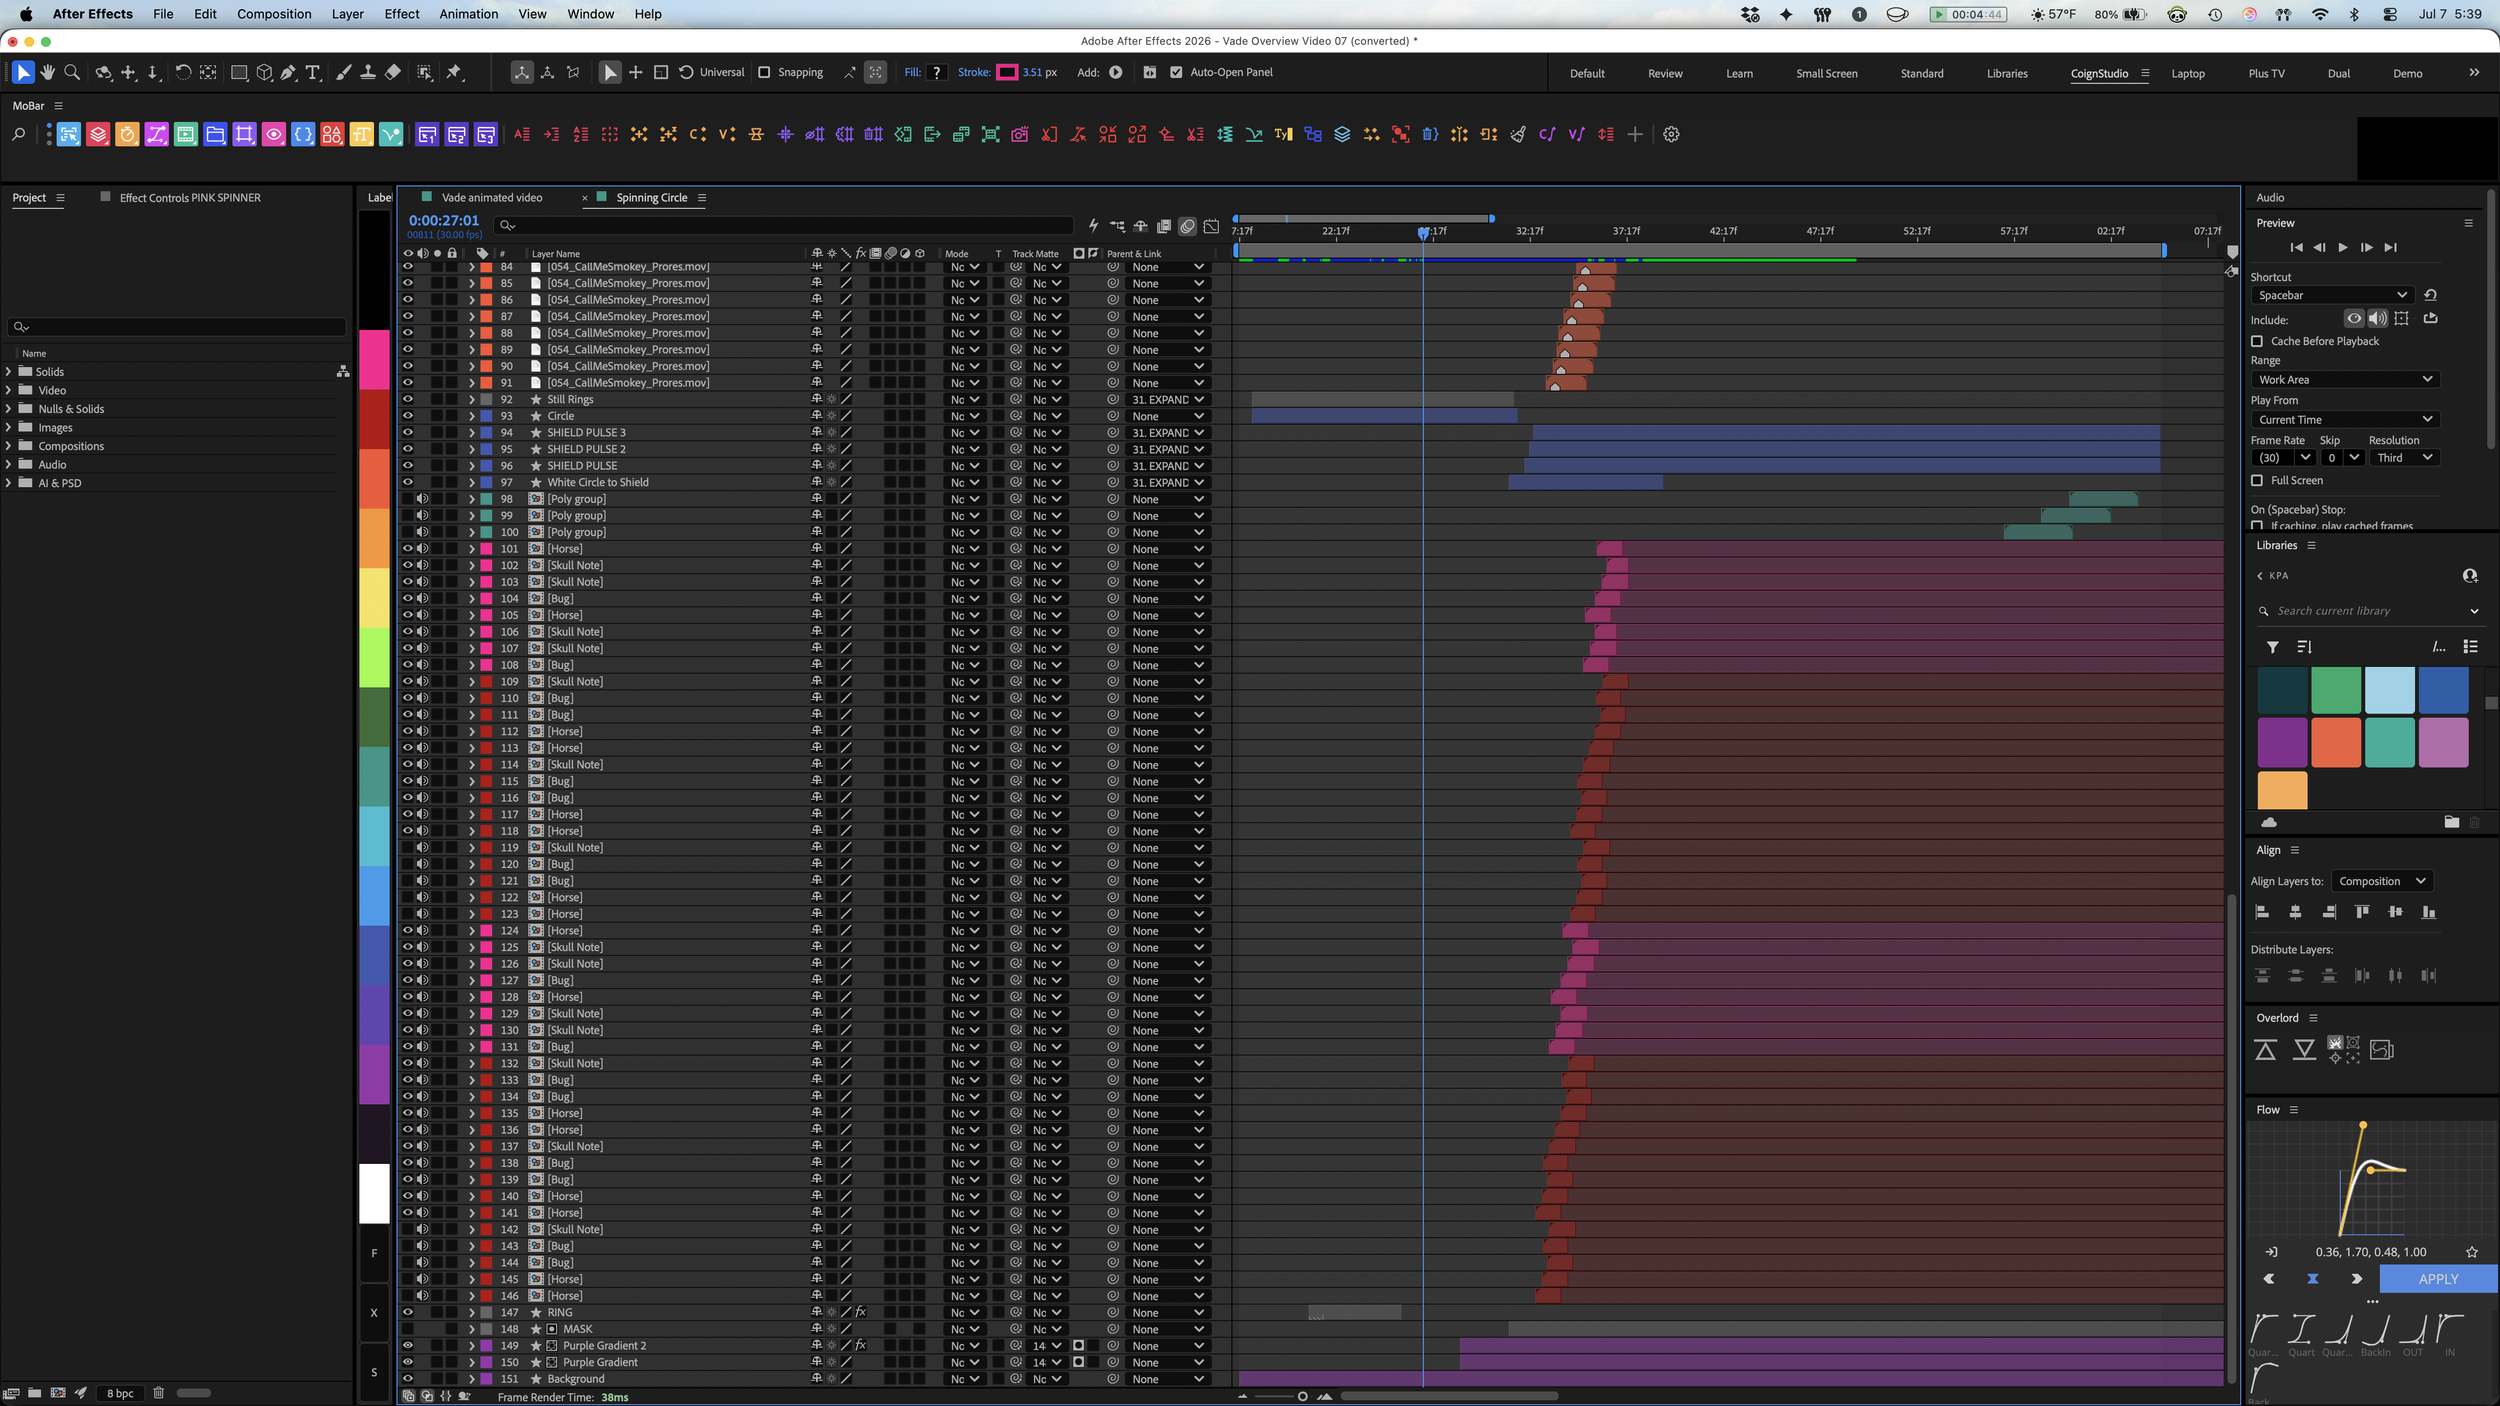Expand the Solids folder in Project panel

pos(9,372)
